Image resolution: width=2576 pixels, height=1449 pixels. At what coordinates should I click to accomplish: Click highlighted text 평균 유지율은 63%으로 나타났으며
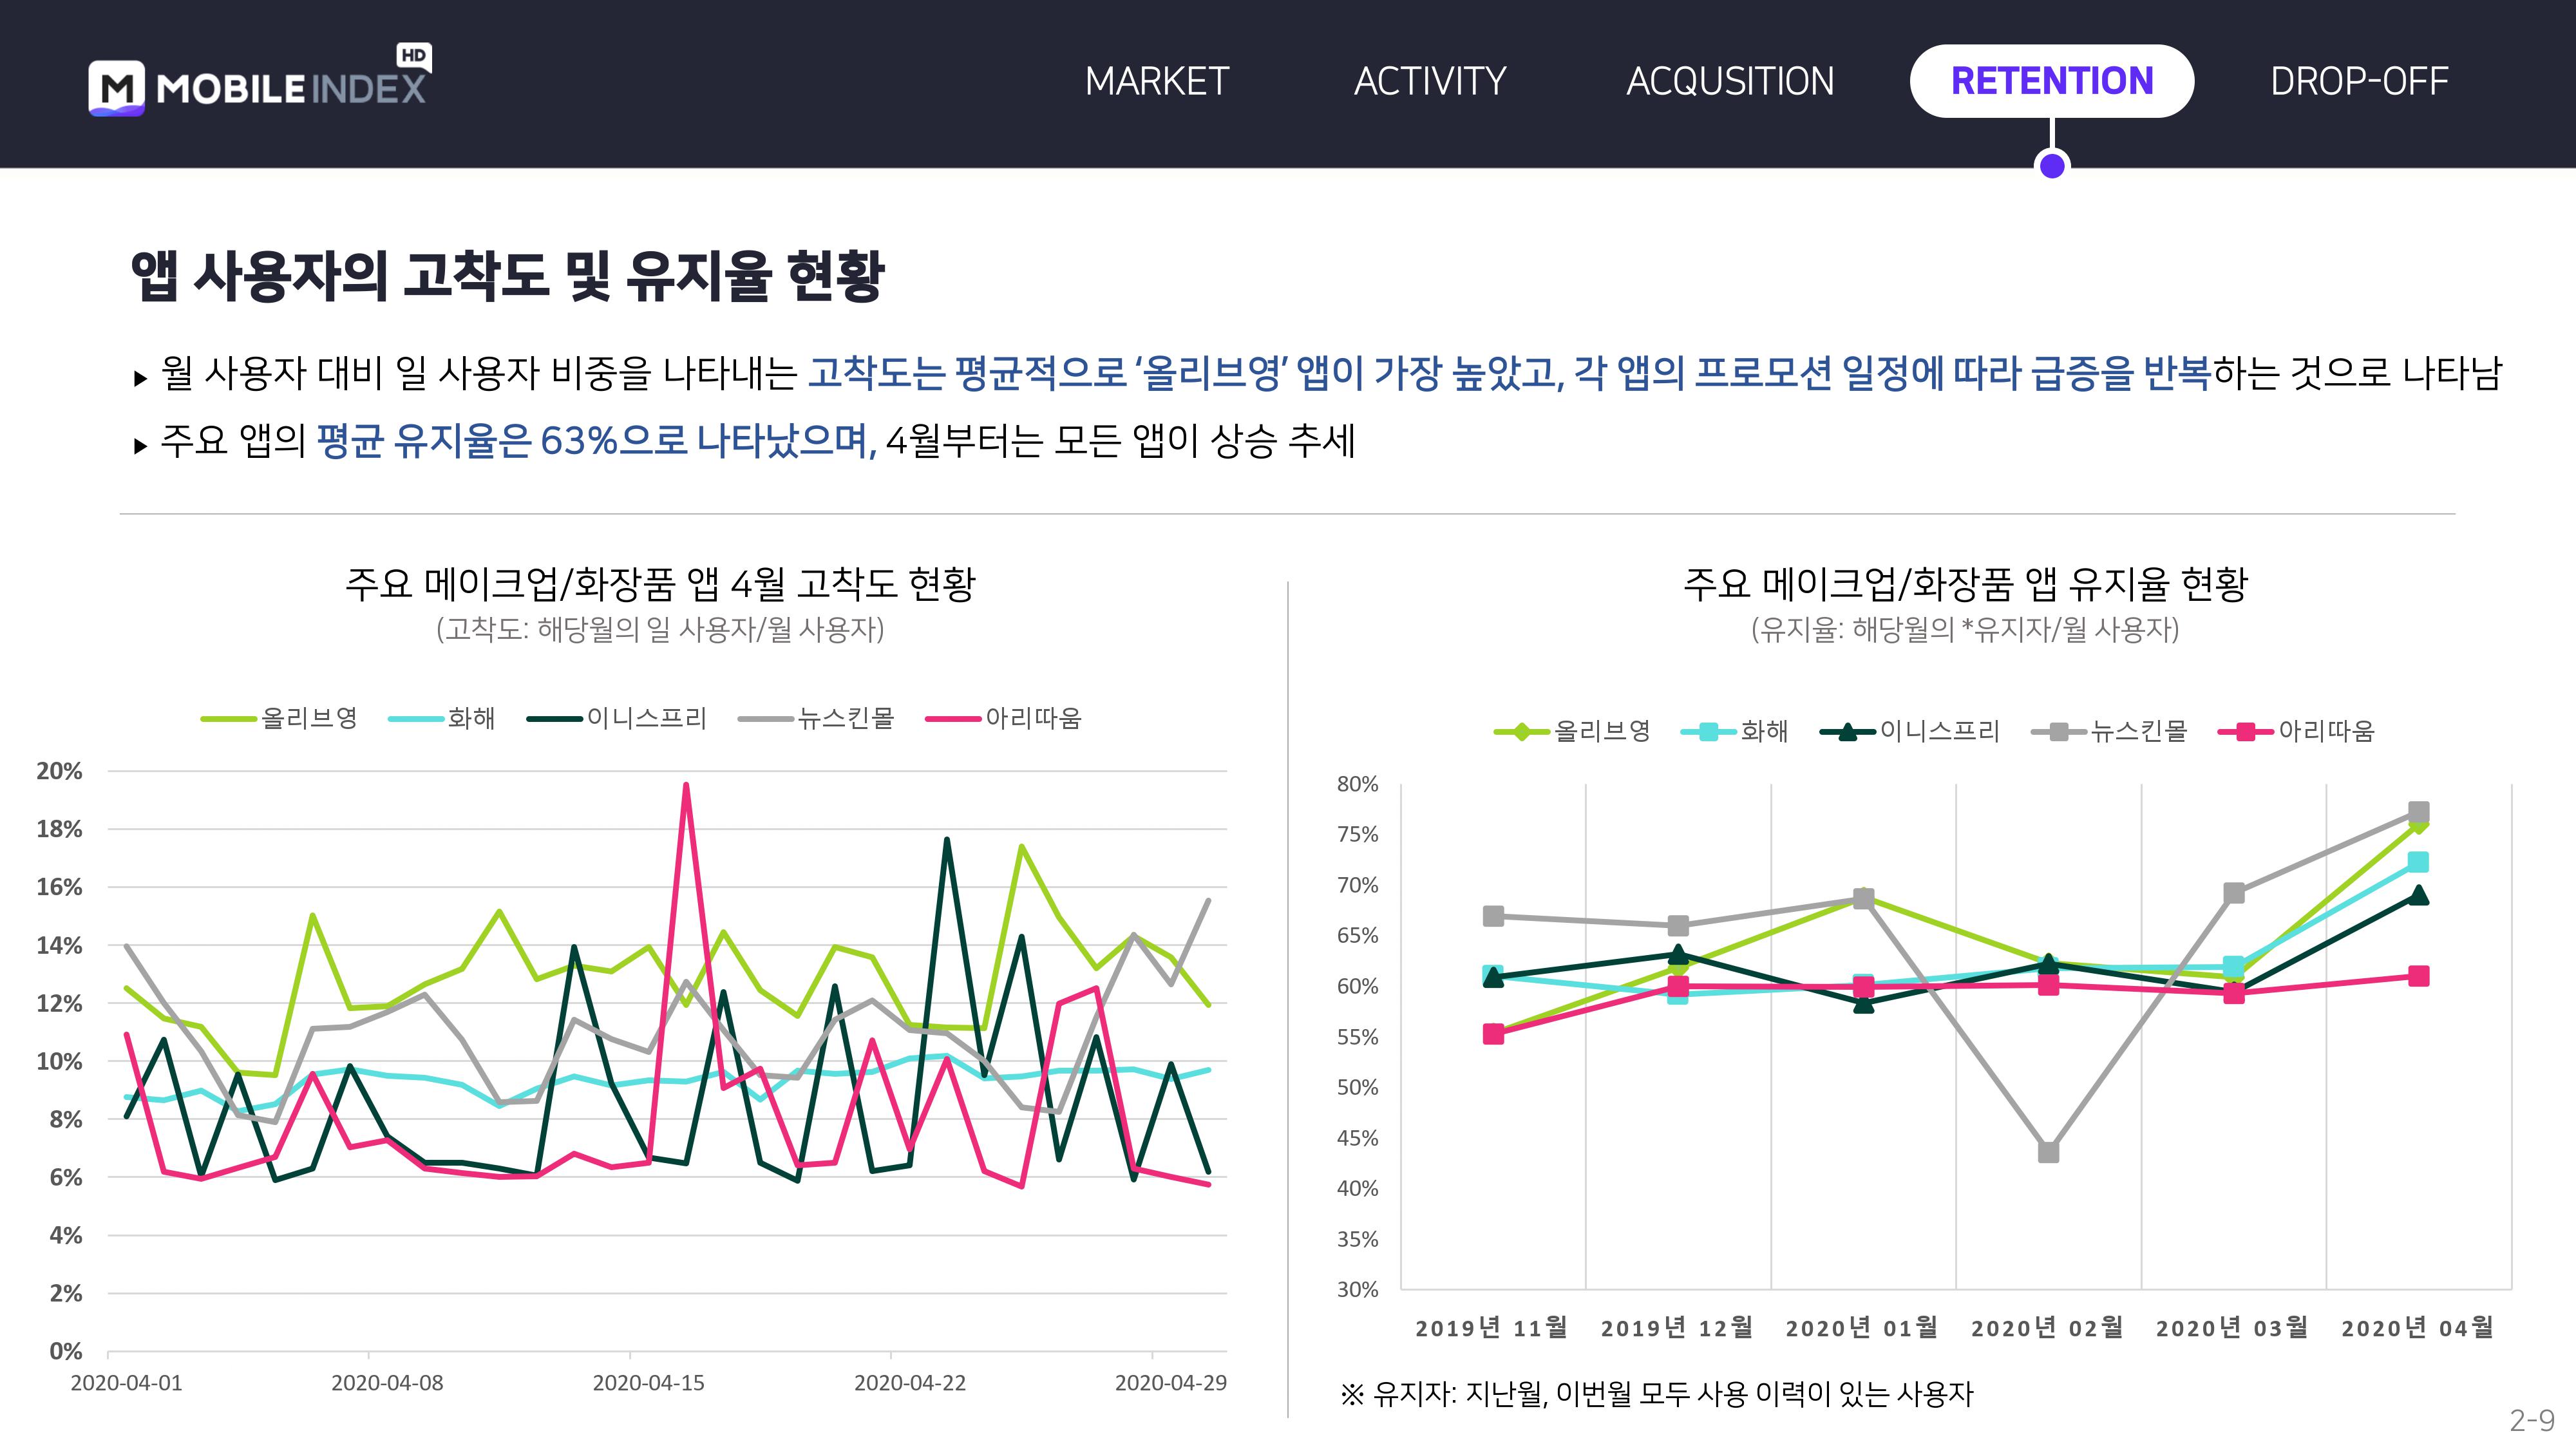(x=597, y=441)
